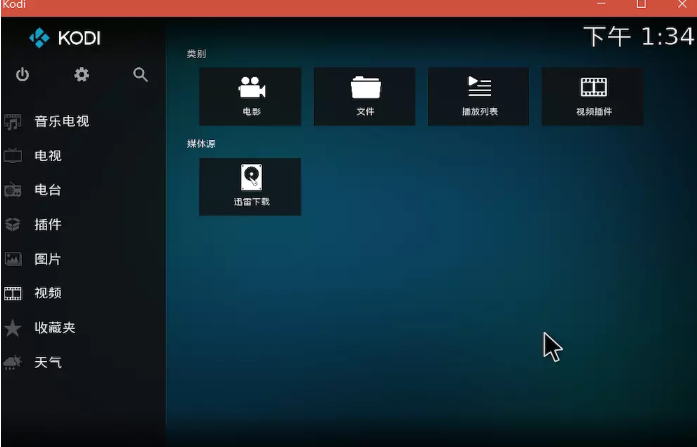The image size is (697, 447).
Task: Select 天气 in the main menu
Action: [84, 363]
